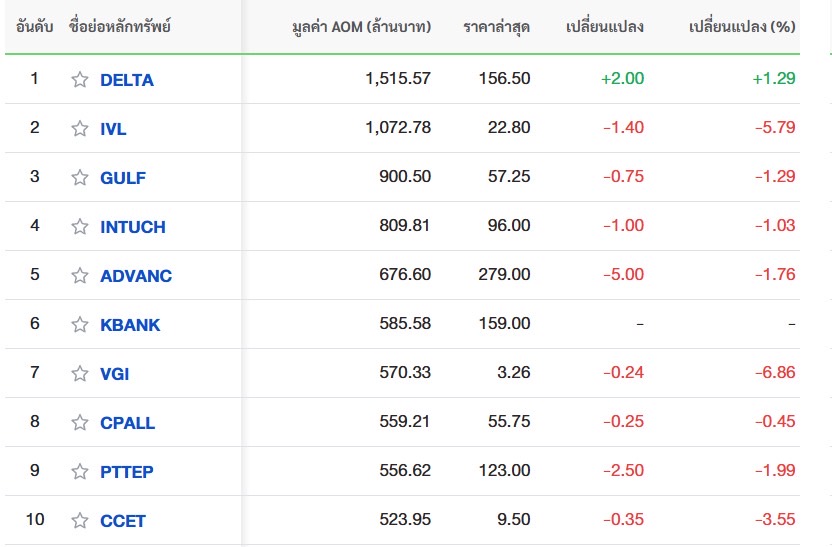832x547 pixels.
Task: Star the IVL stock row
Action: pos(80,128)
